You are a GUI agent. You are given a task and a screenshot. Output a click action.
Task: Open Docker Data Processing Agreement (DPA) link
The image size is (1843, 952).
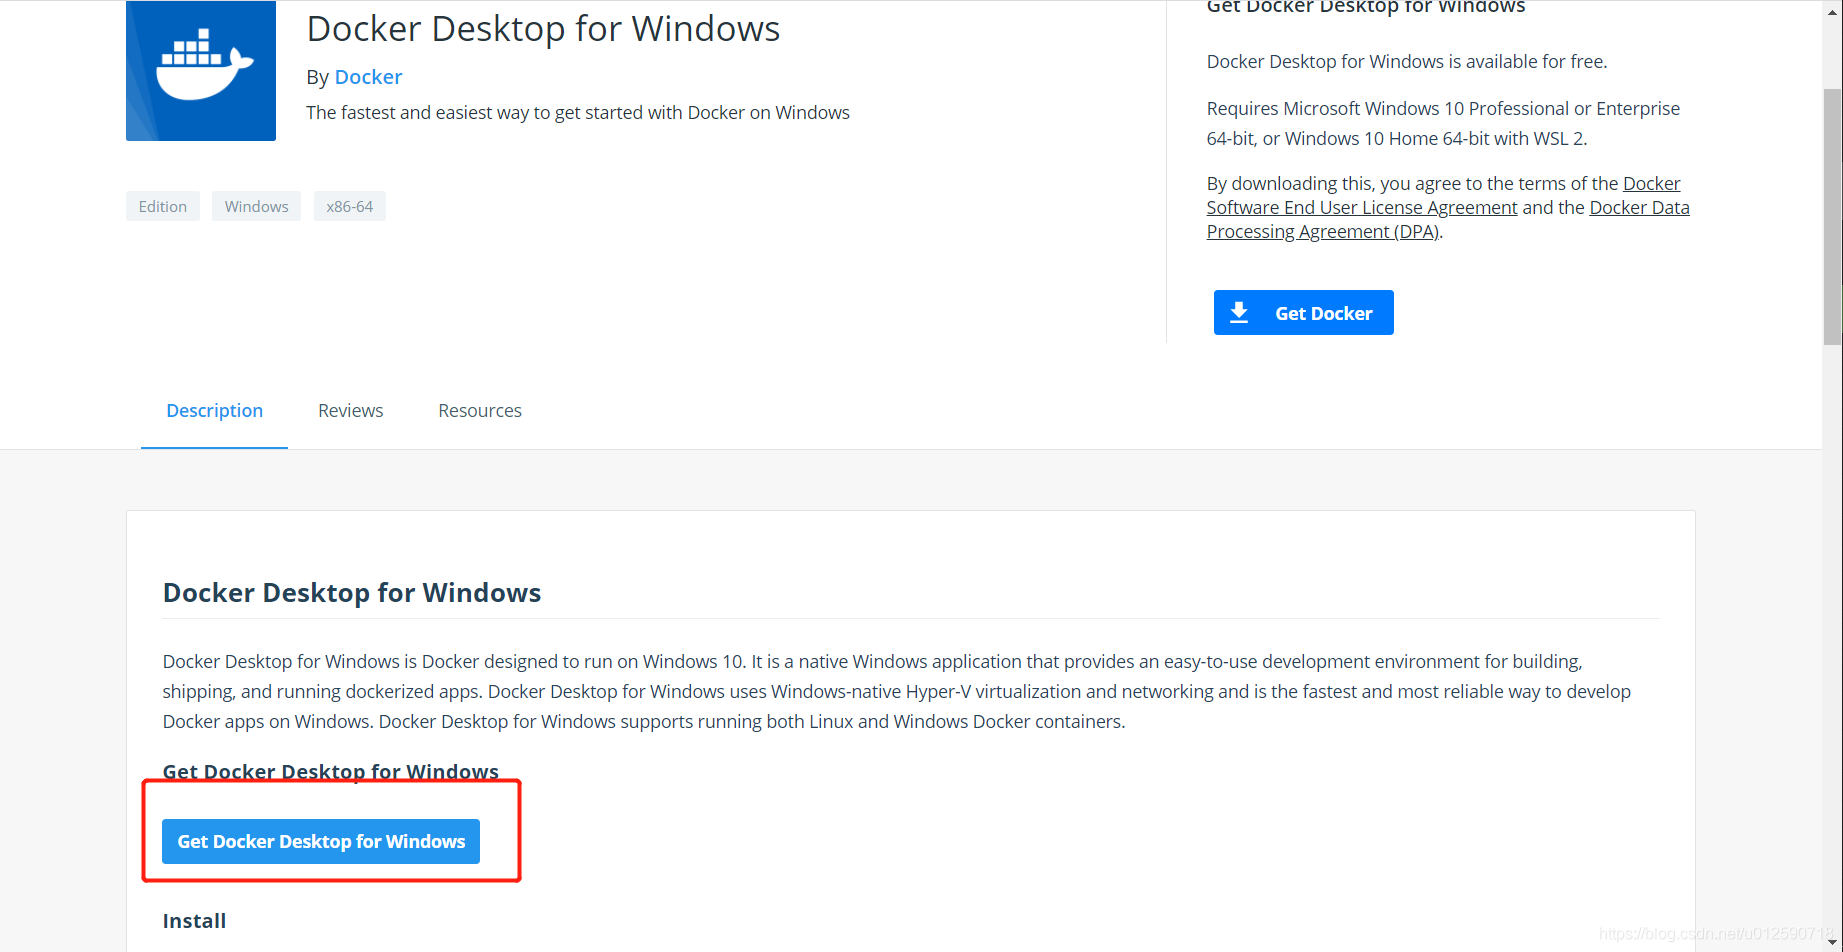point(1448,219)
